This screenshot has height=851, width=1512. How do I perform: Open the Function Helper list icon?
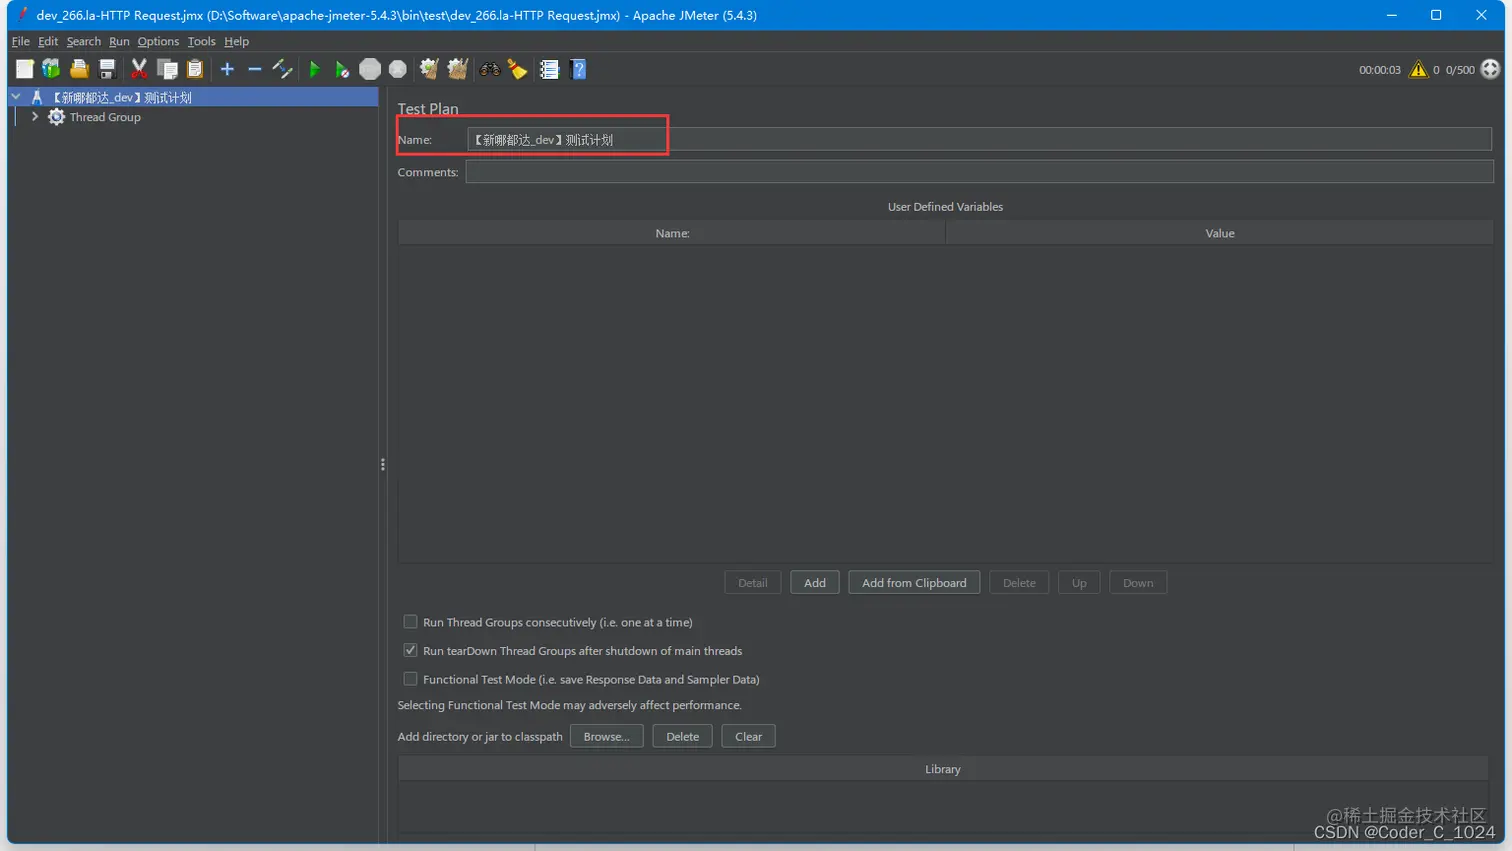click(549, 69)
